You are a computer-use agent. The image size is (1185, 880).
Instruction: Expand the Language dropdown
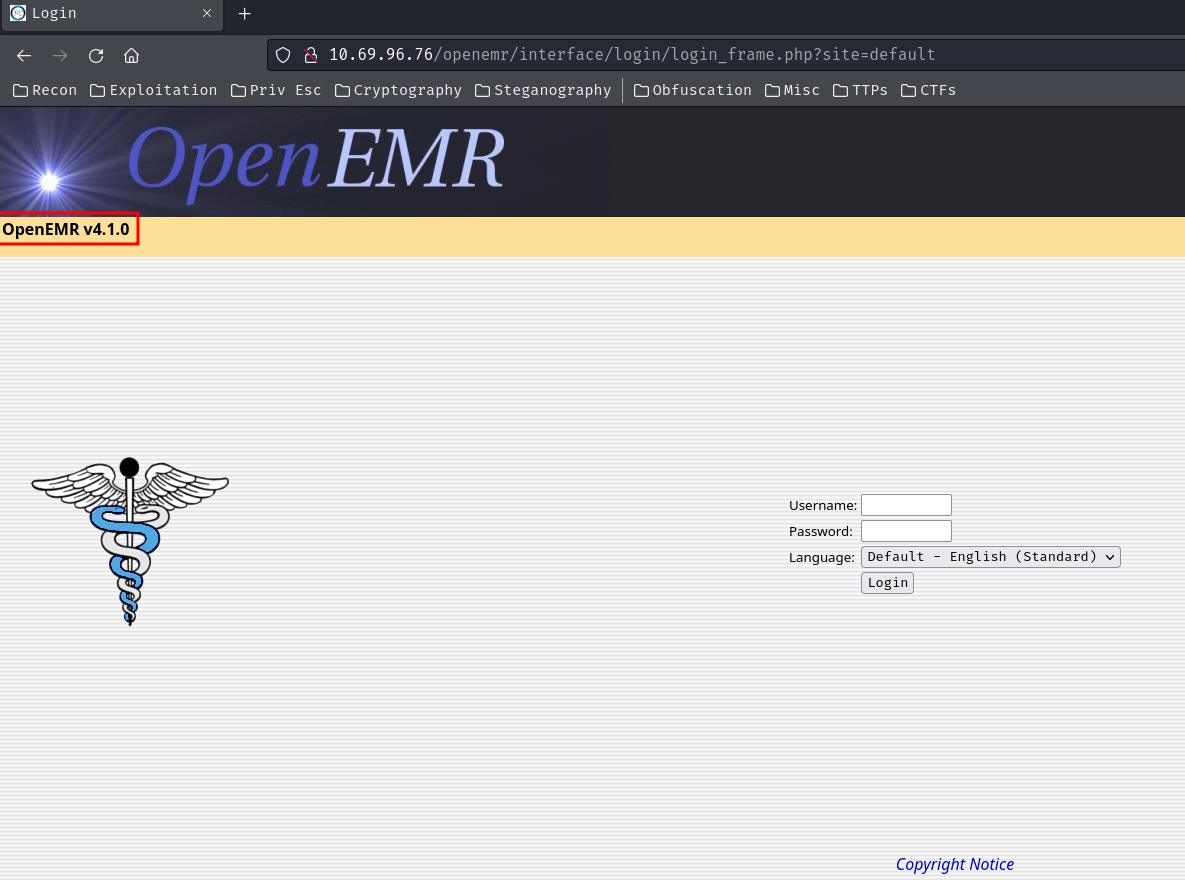991,557
